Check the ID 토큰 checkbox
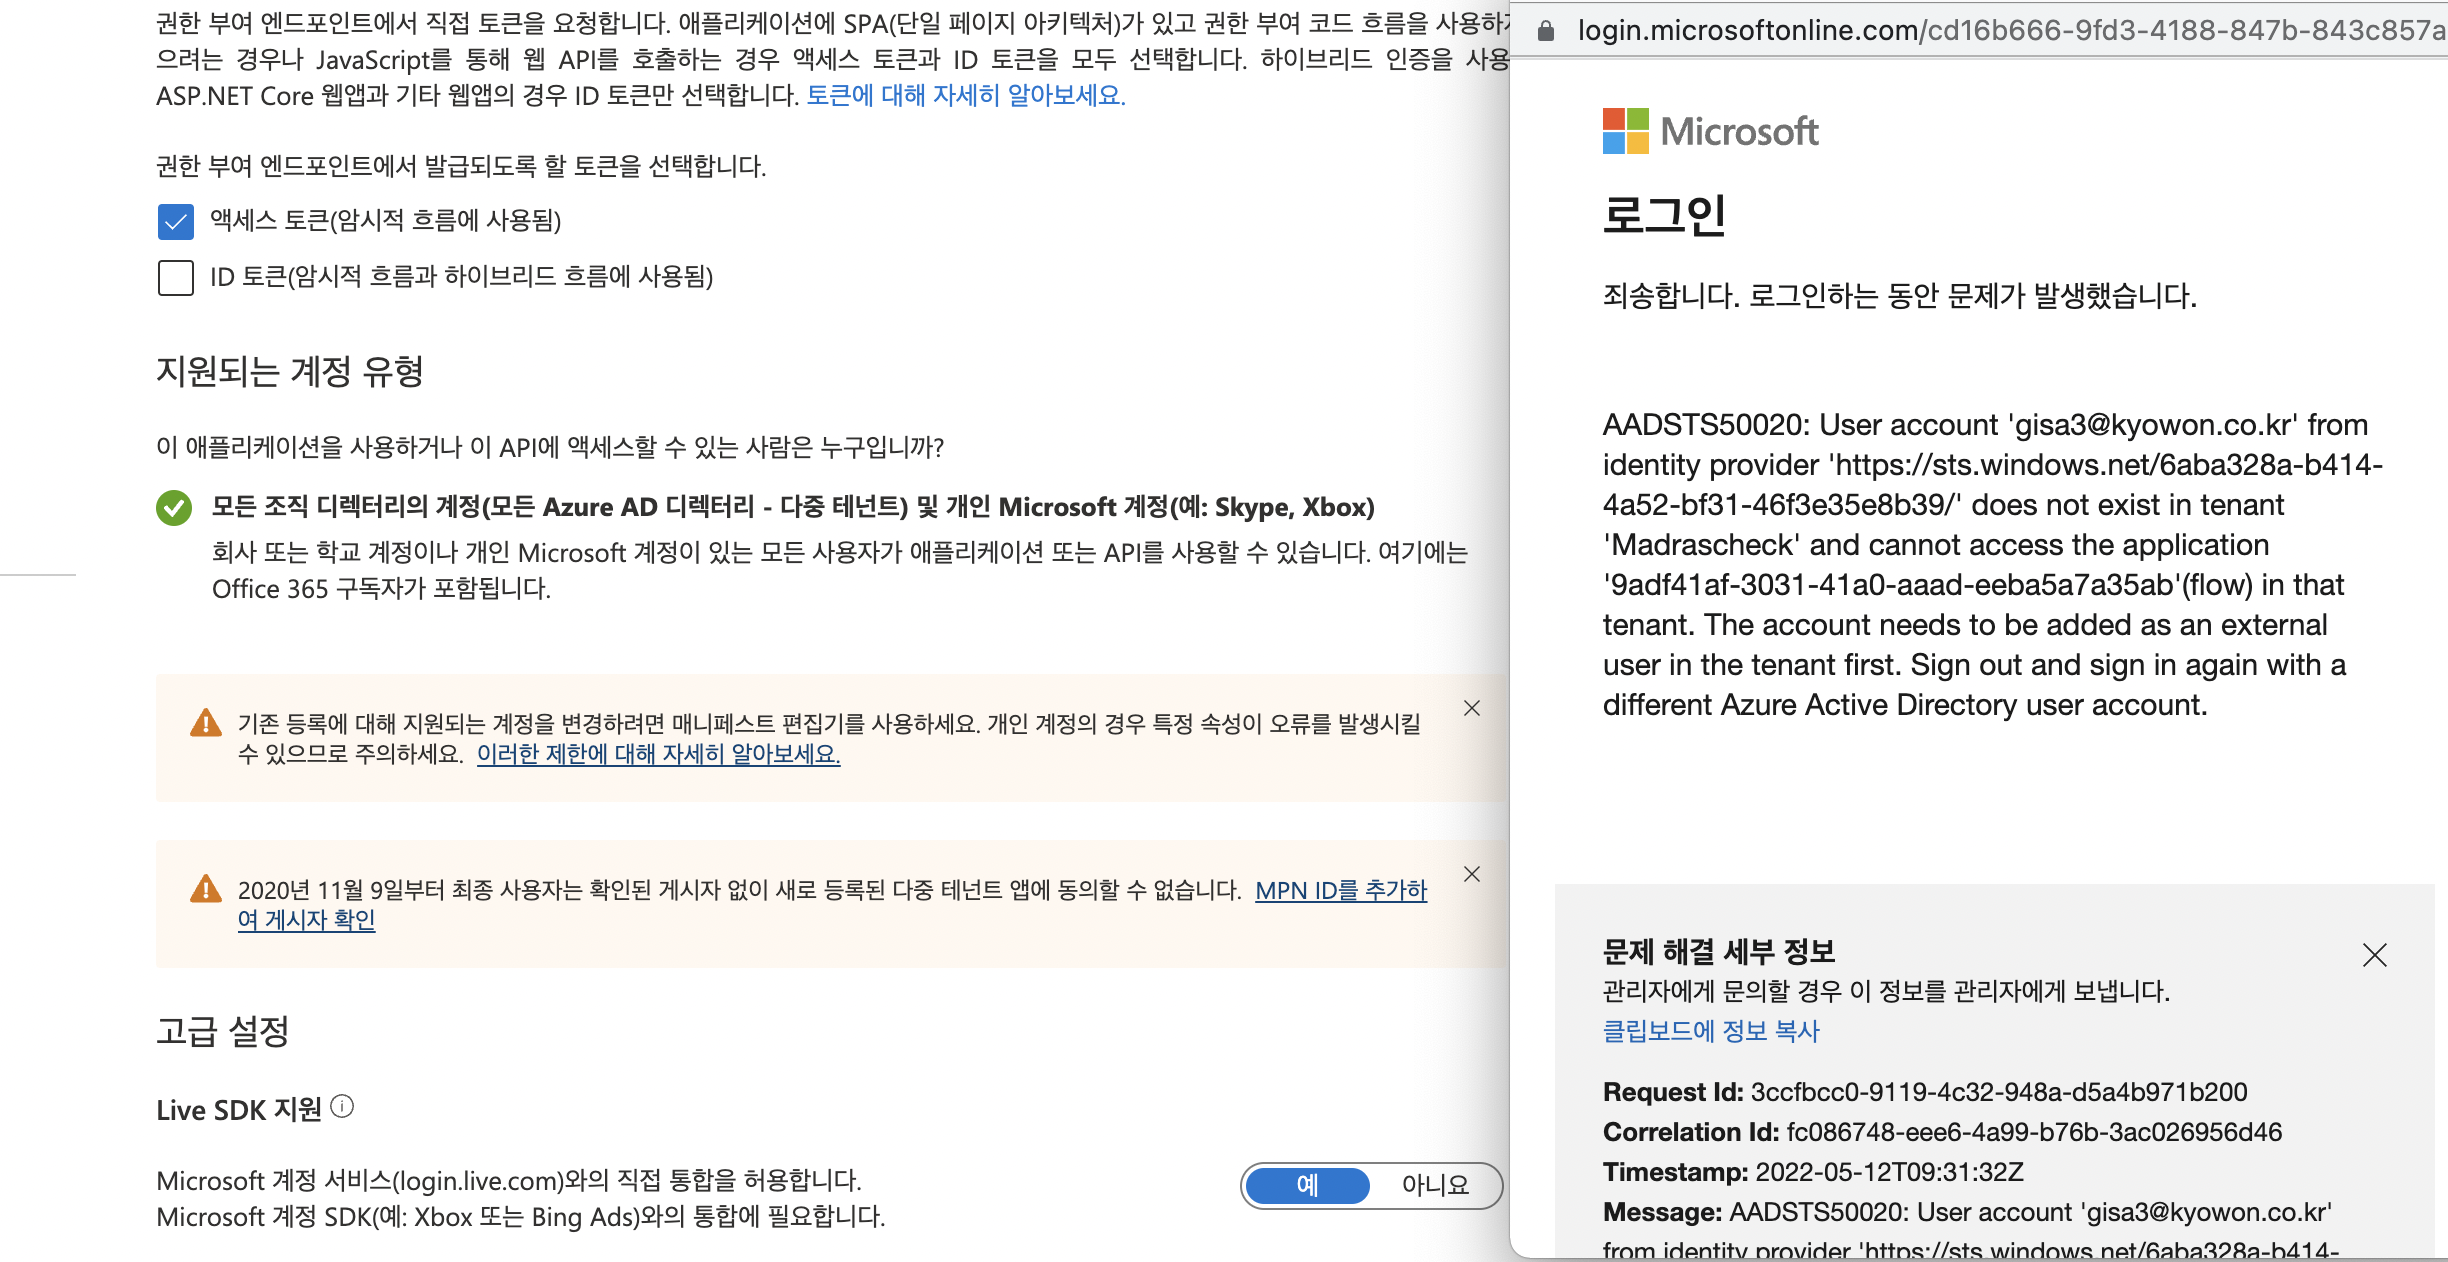 (x=176, y=278)
